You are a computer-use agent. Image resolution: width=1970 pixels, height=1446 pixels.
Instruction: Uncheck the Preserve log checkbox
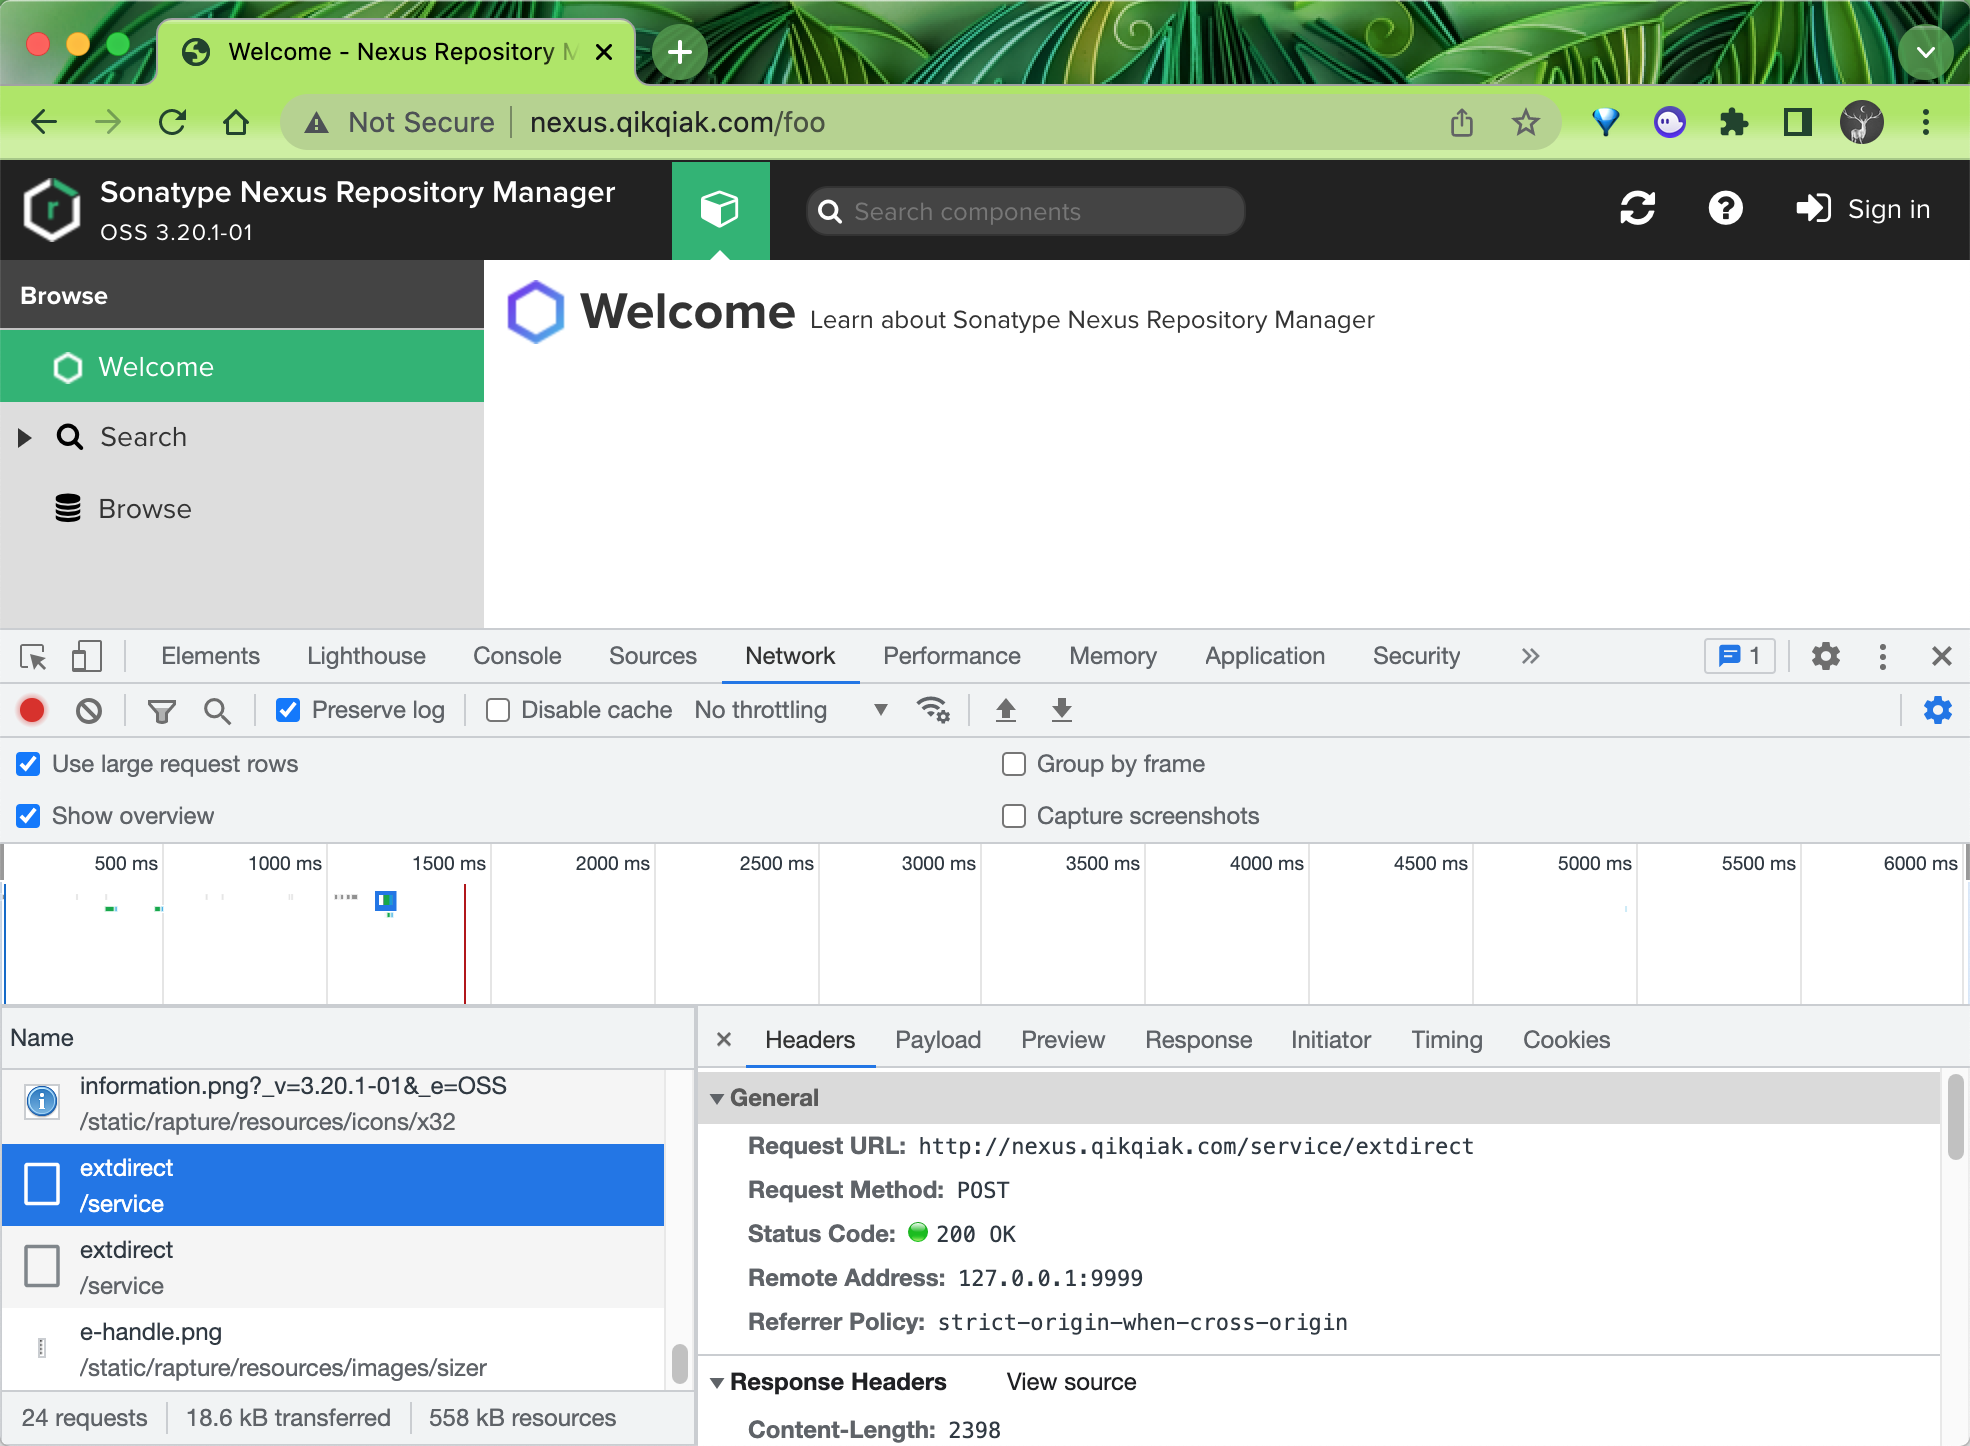pyautogui.click(x=288, y=710)
